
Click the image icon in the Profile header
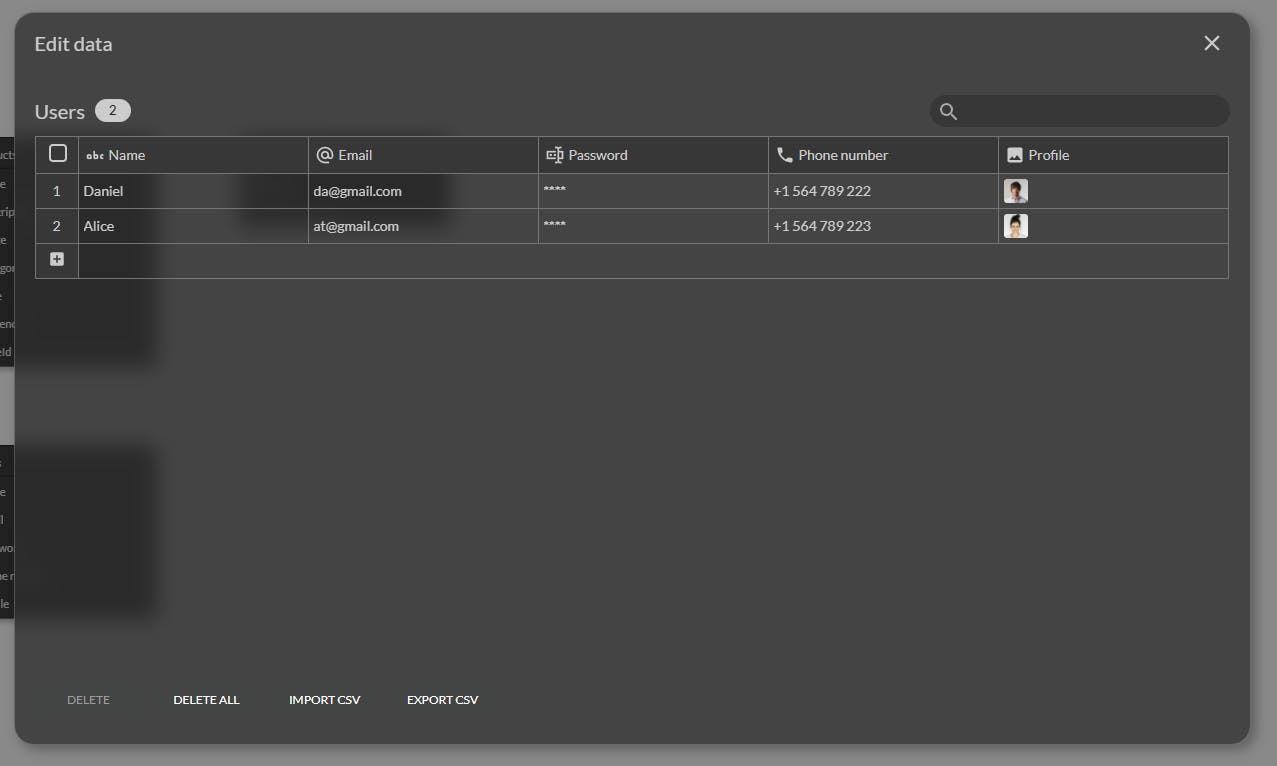pos(1015,155)
